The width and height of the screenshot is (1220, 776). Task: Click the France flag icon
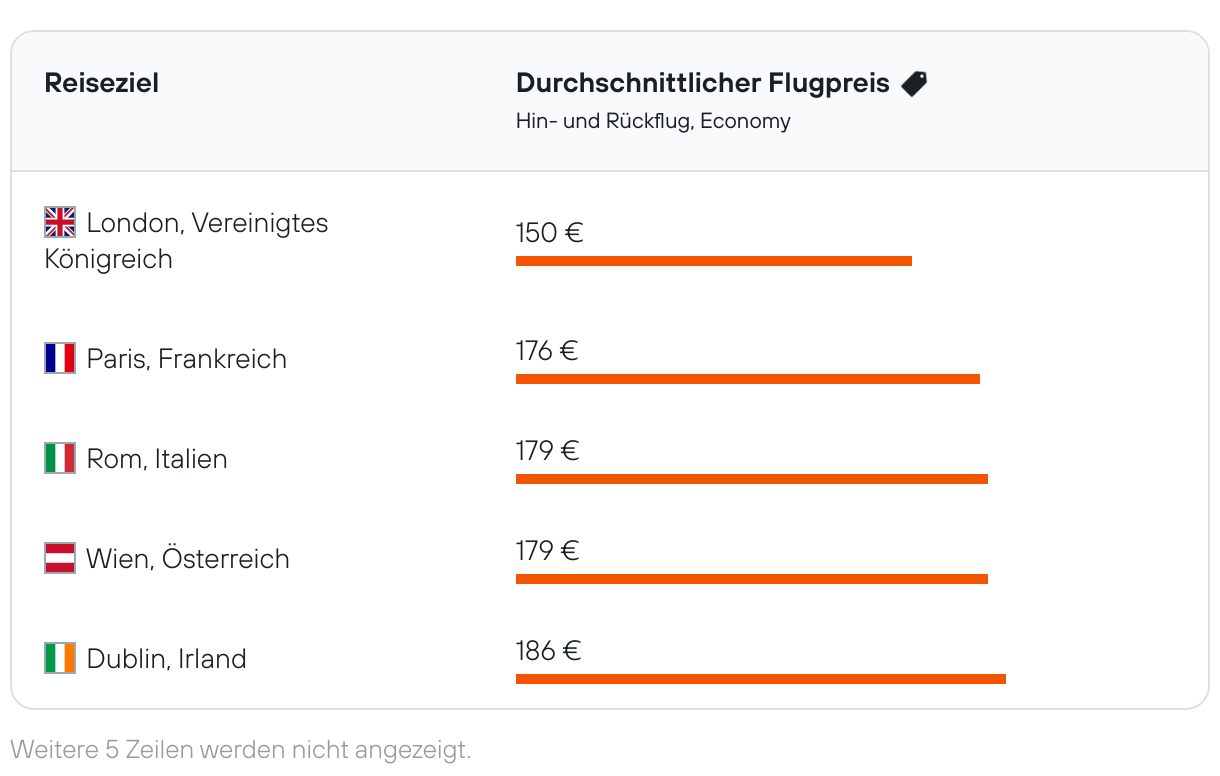click(x=60, y=358)
